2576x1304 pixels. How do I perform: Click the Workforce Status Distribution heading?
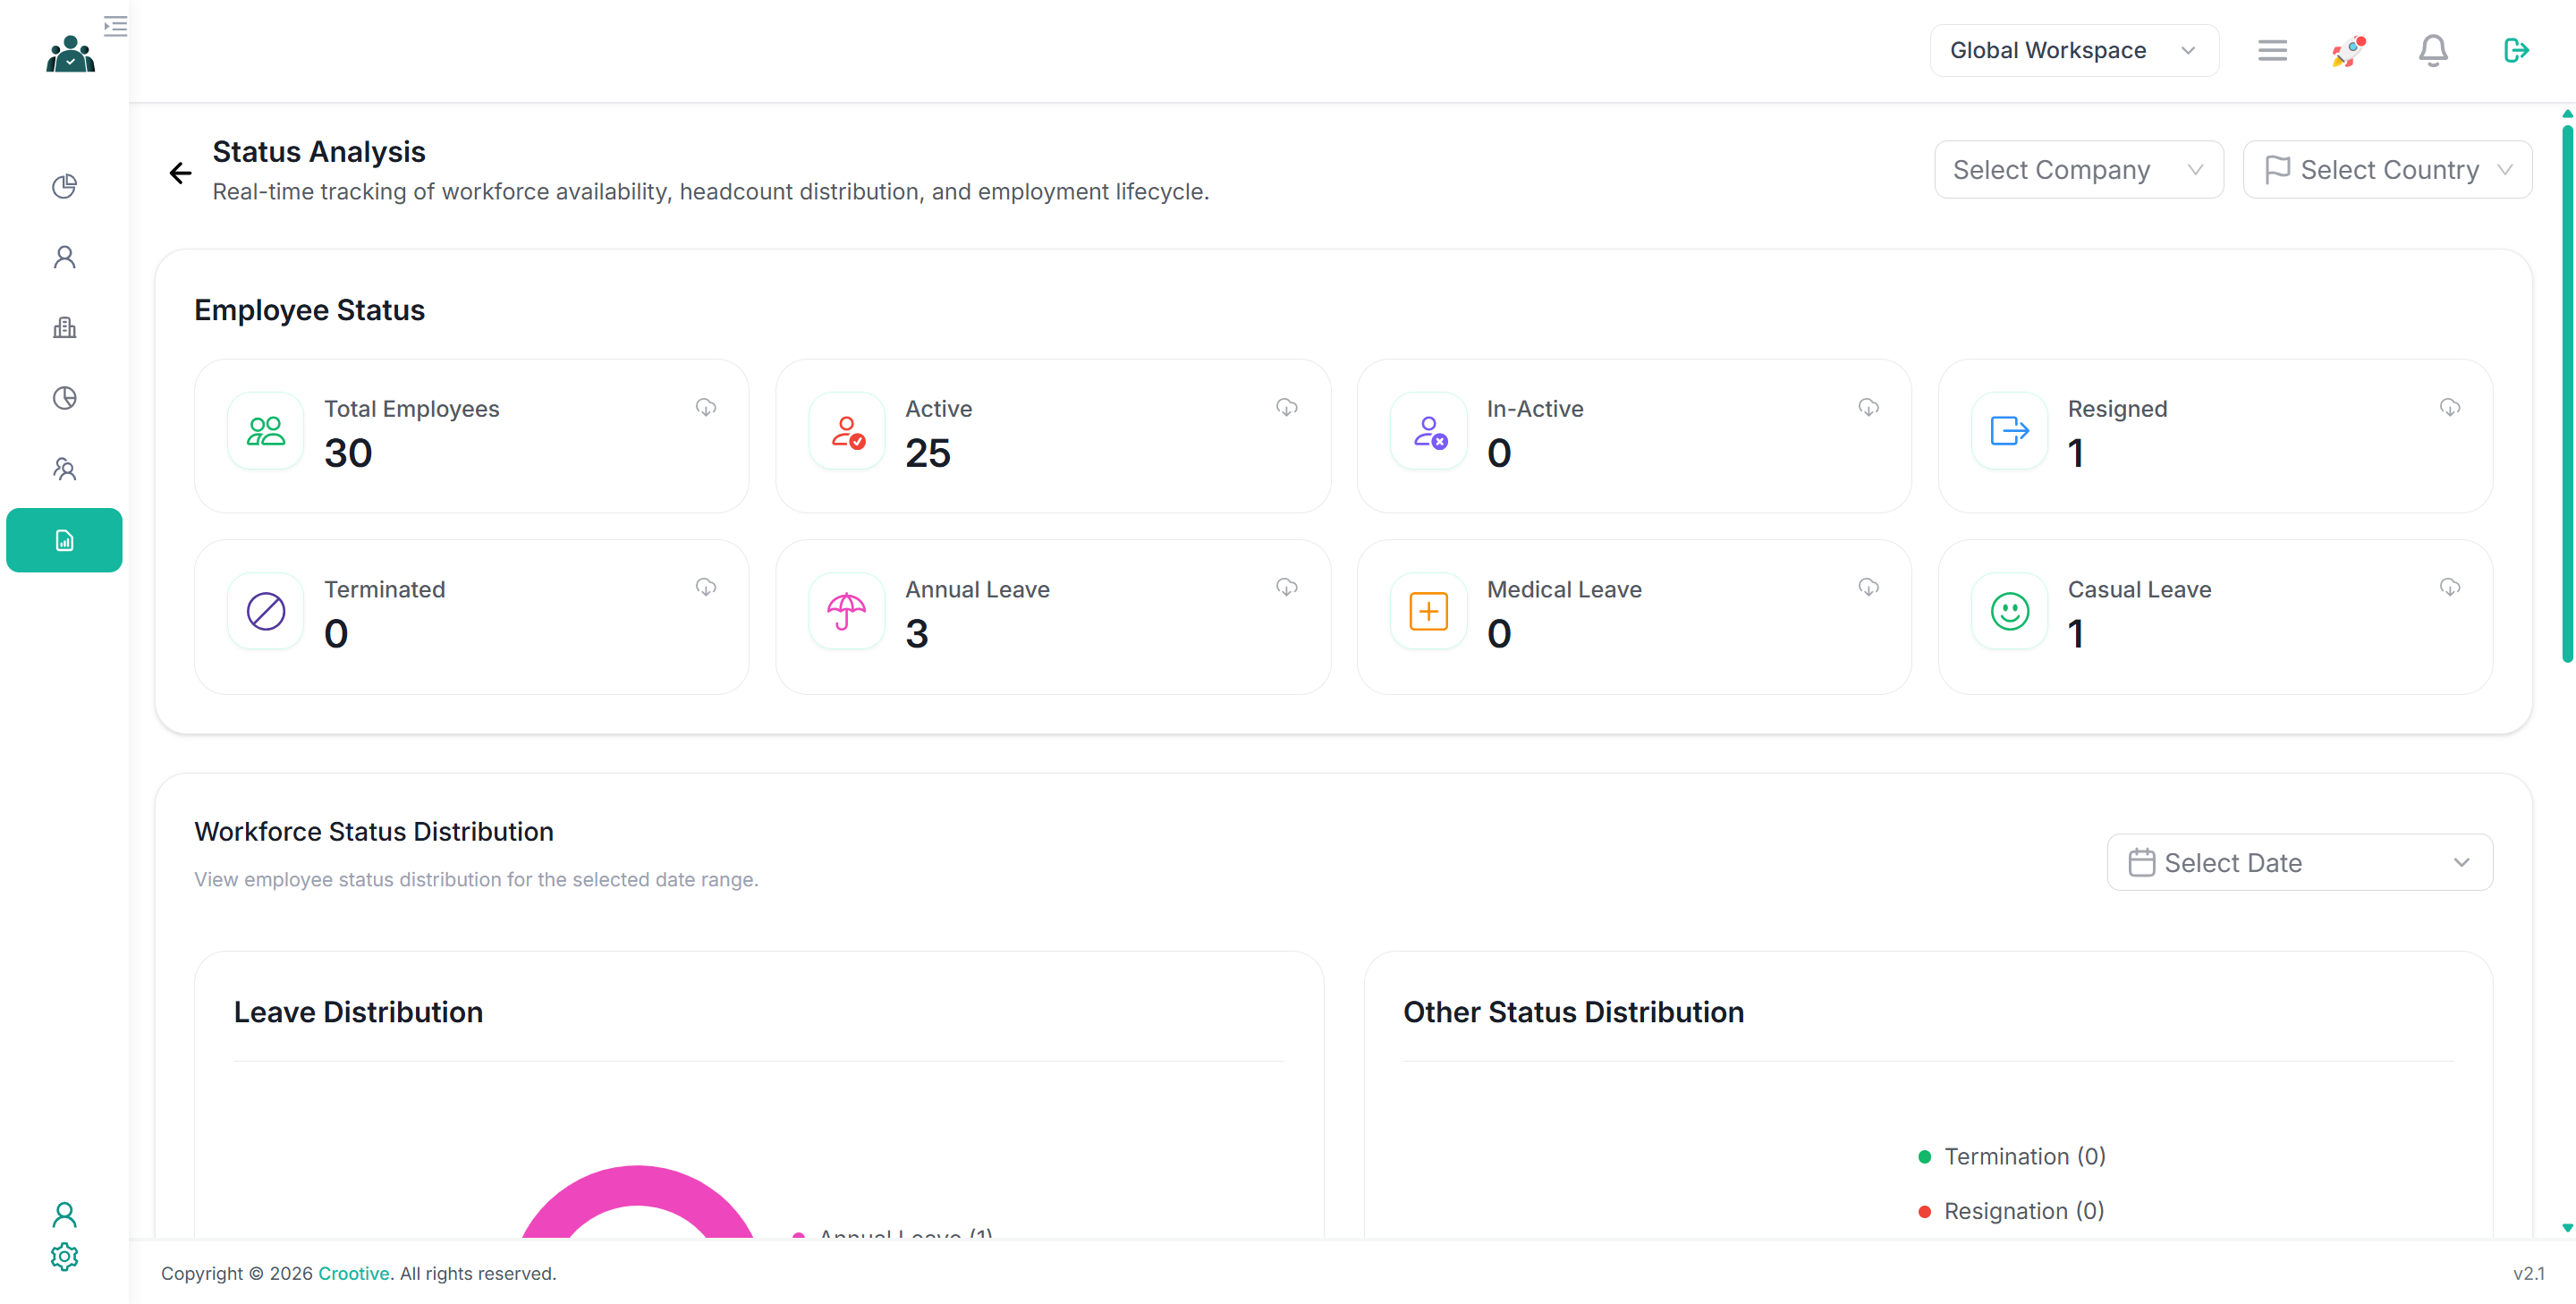point(373,831)
